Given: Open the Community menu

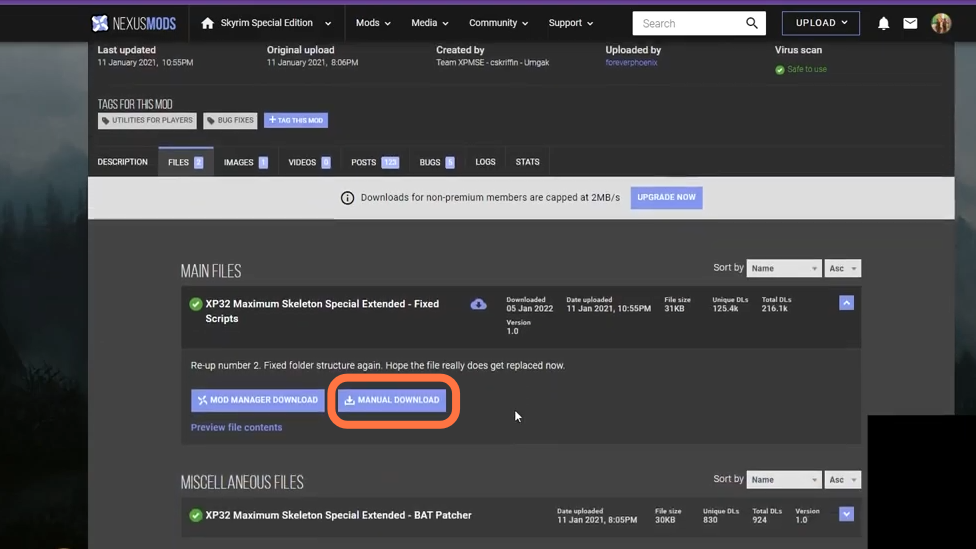Looking at the screenshot, I should tap(498, 23).
